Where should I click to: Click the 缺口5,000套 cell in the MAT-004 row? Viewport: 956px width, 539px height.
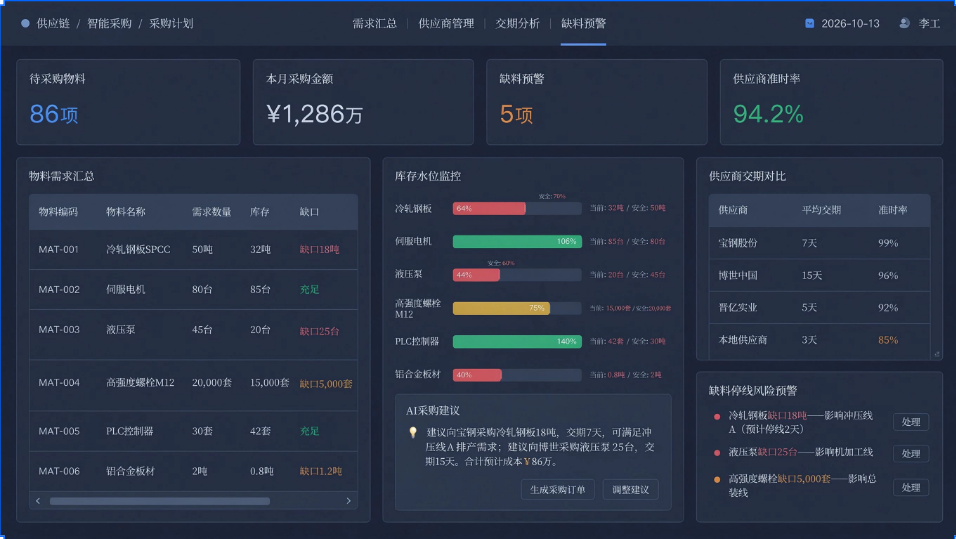tap(326, 384)
